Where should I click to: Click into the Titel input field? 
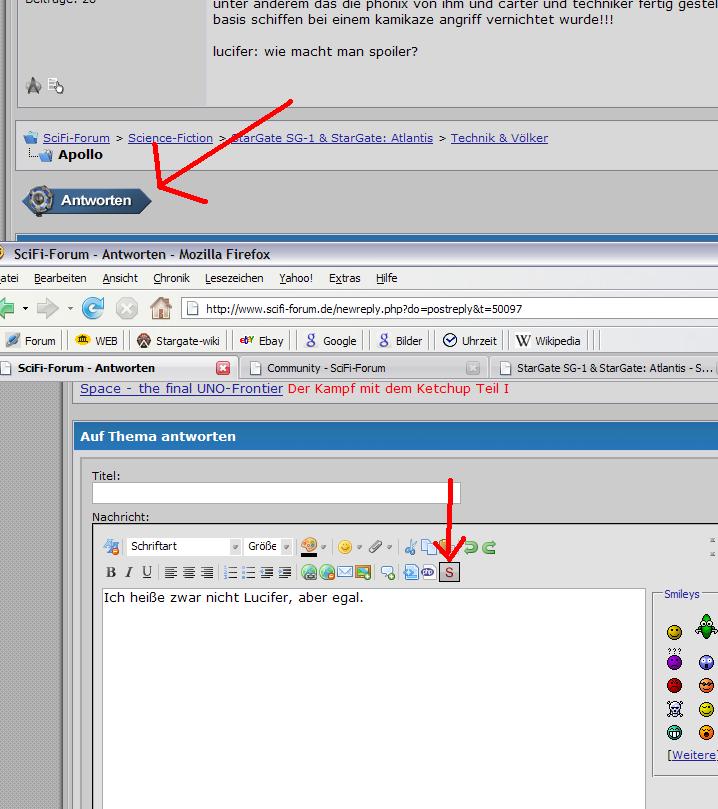click(x=275, y=493)
